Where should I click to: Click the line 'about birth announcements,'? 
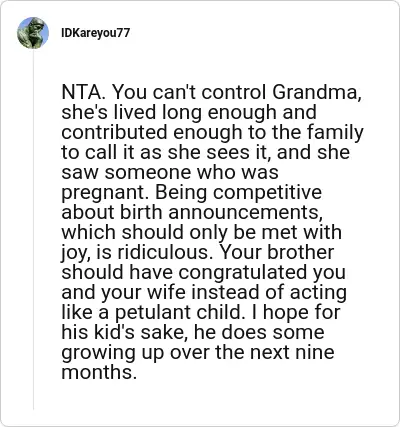[x=192, y=212]
